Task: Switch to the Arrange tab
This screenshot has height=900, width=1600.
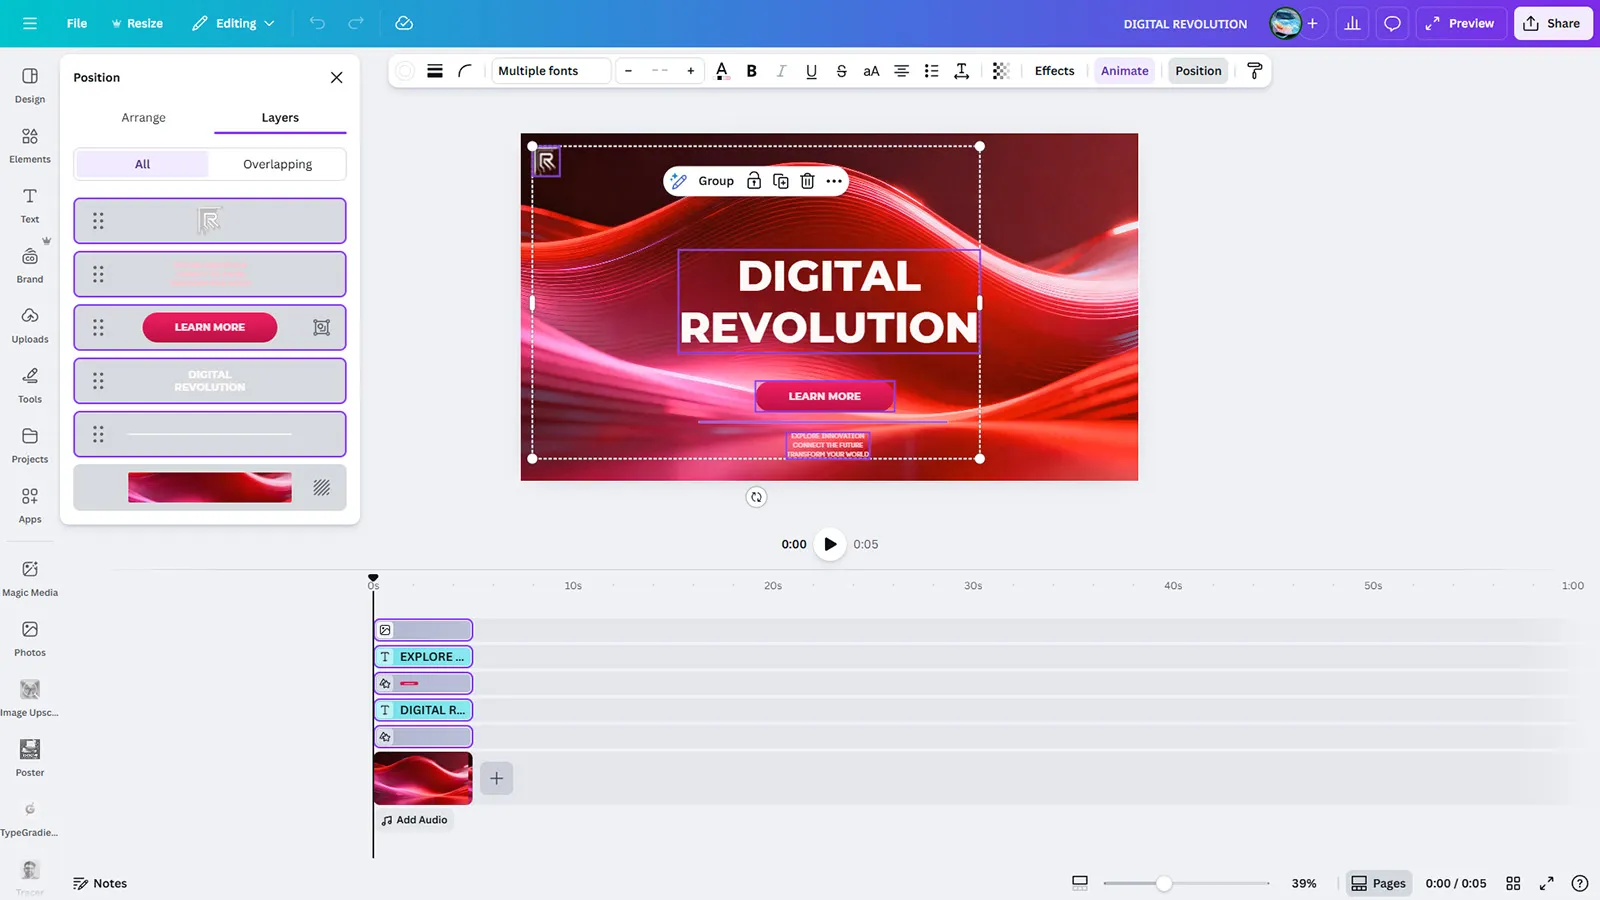Action: point(143,118)
